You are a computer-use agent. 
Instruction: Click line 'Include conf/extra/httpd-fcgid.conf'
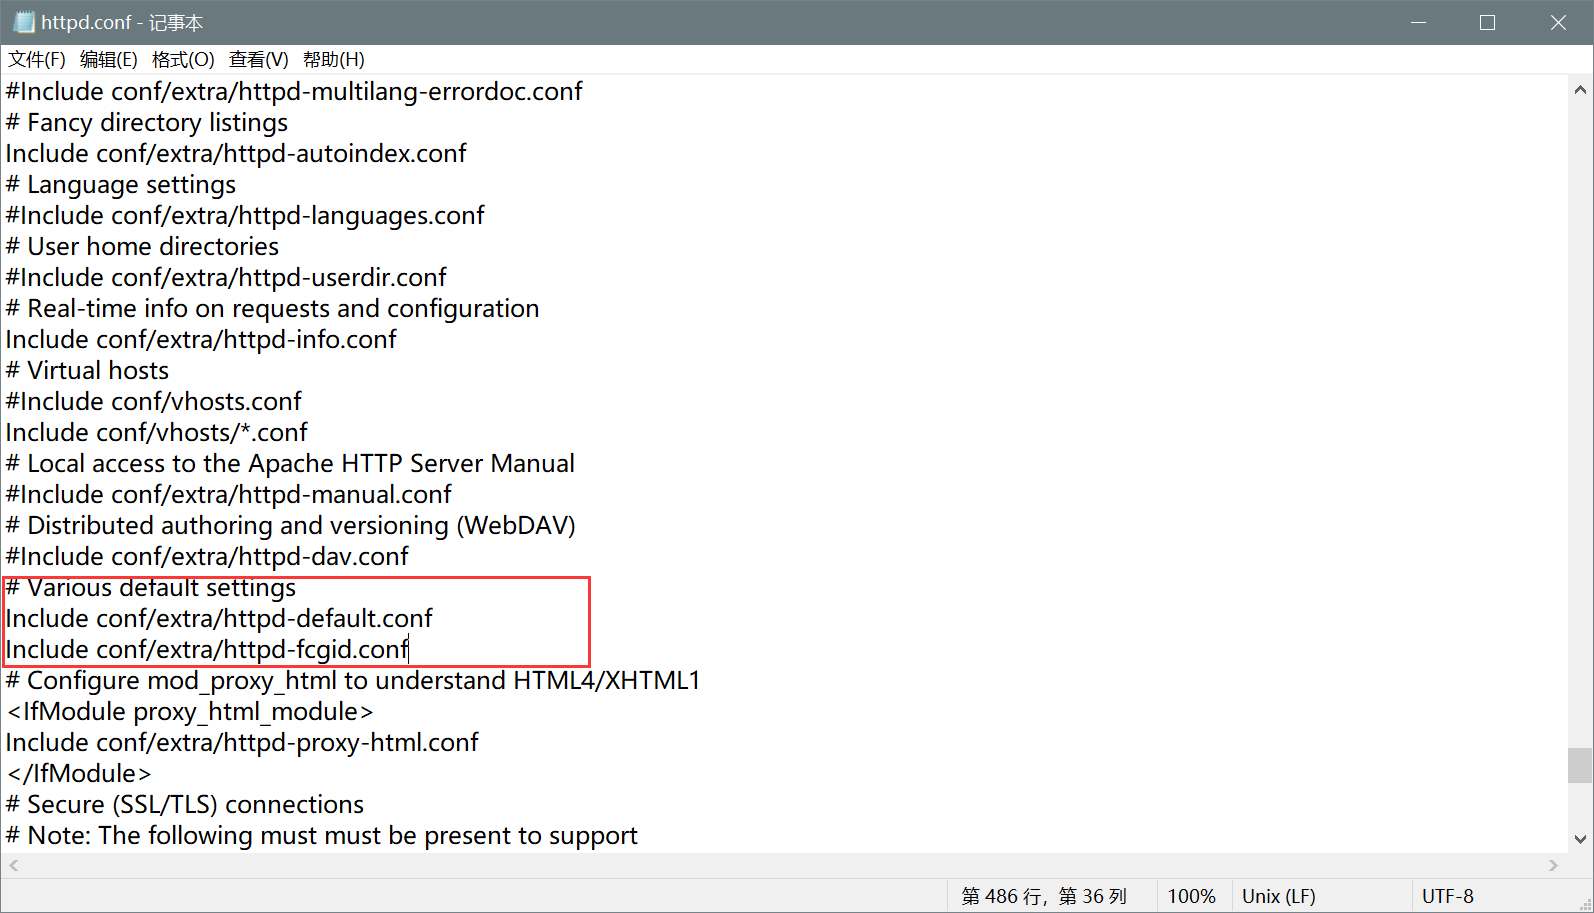pos(207,650)
